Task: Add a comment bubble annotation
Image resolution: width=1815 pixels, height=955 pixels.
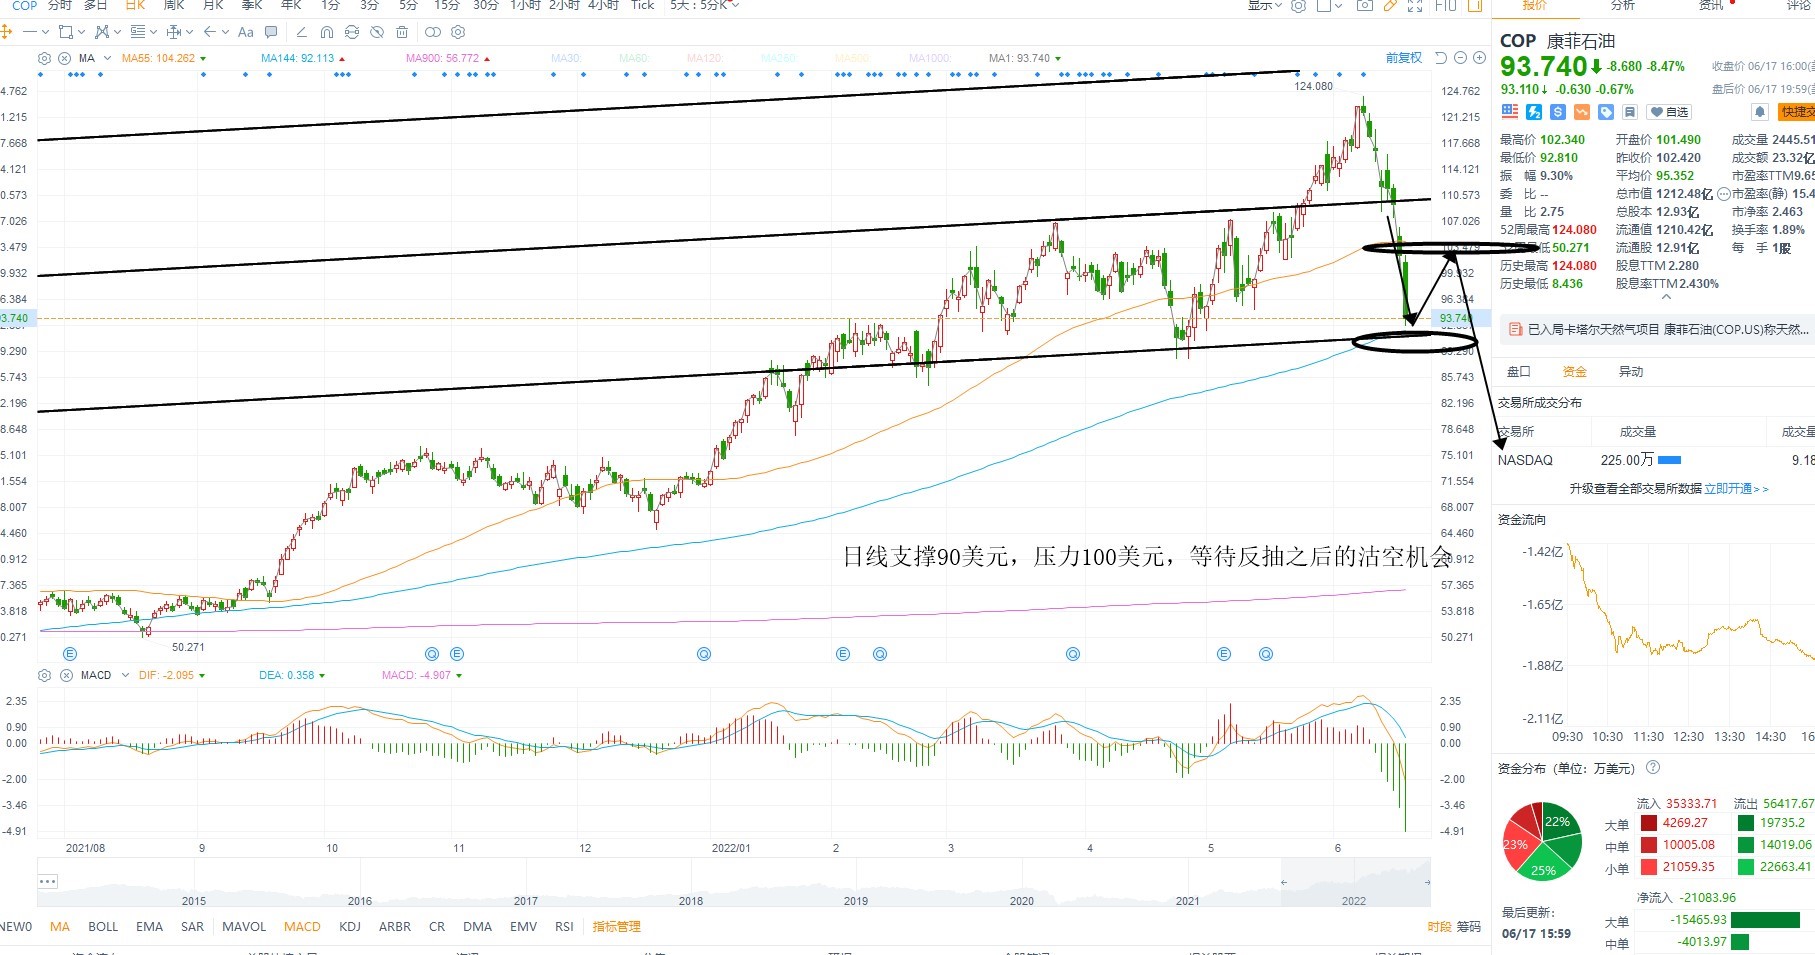Action: tap(271, 32)
